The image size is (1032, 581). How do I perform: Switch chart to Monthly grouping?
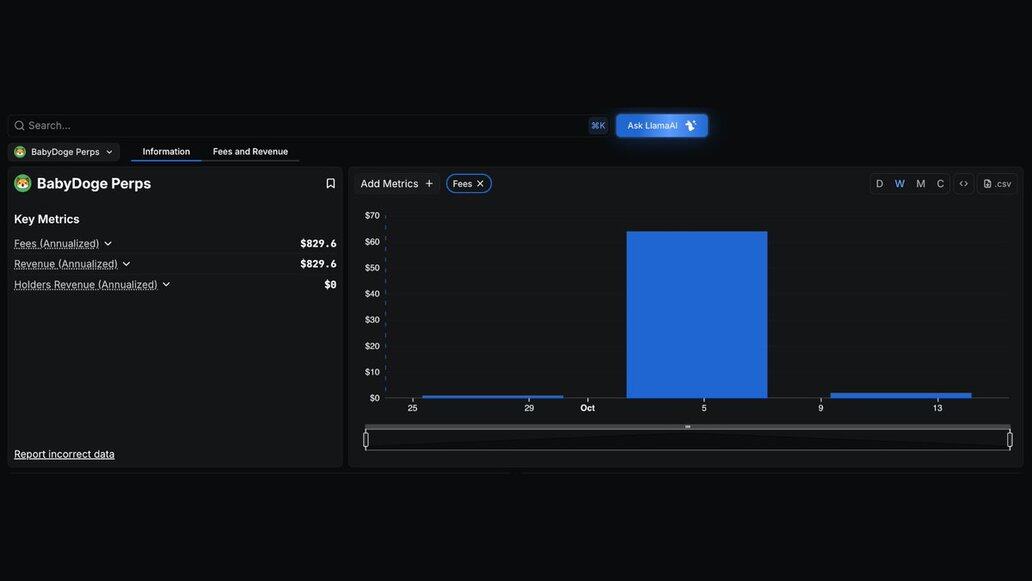coord(920,184)
